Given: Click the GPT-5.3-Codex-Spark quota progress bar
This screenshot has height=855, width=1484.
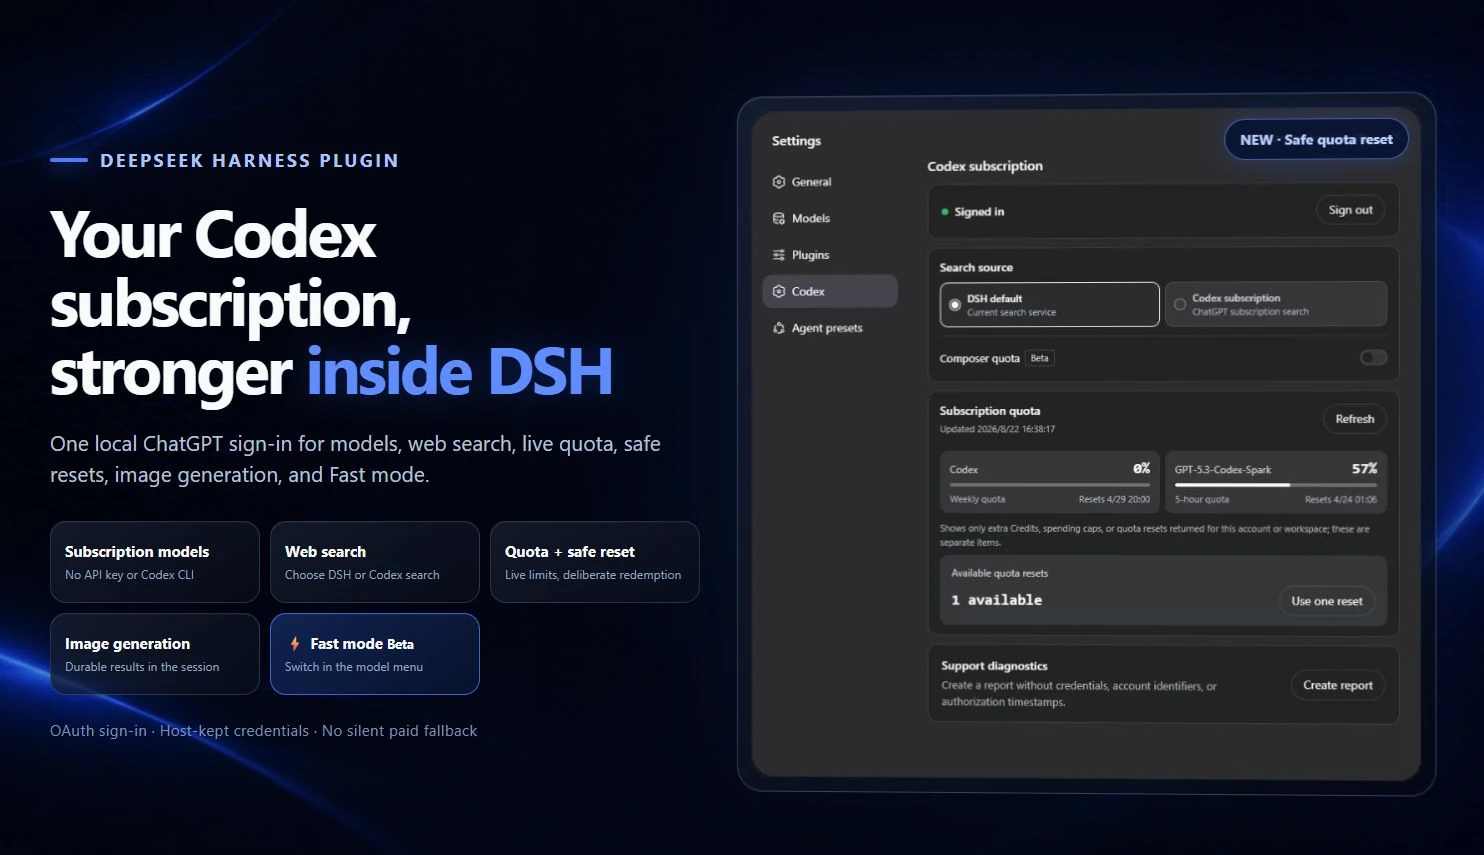Looking at the screenshot, I should (x=1275, y=485).
